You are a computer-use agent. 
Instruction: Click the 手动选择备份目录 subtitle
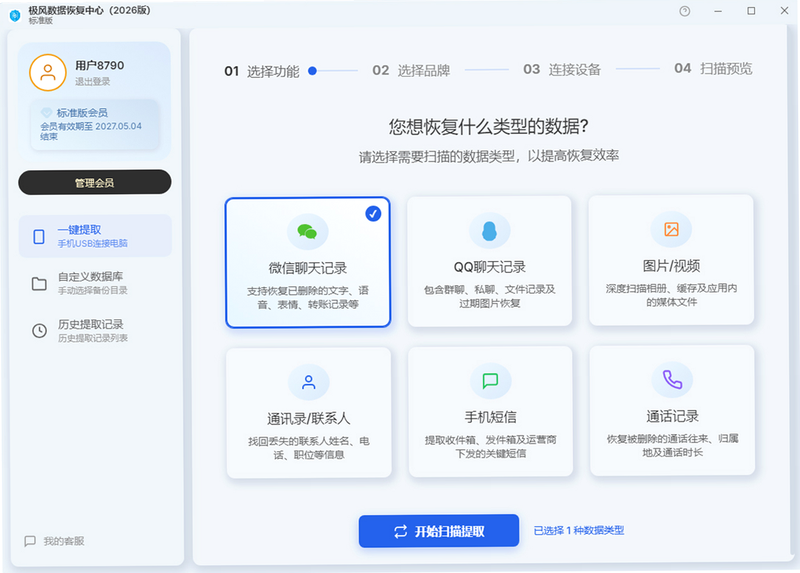[92, 290]
